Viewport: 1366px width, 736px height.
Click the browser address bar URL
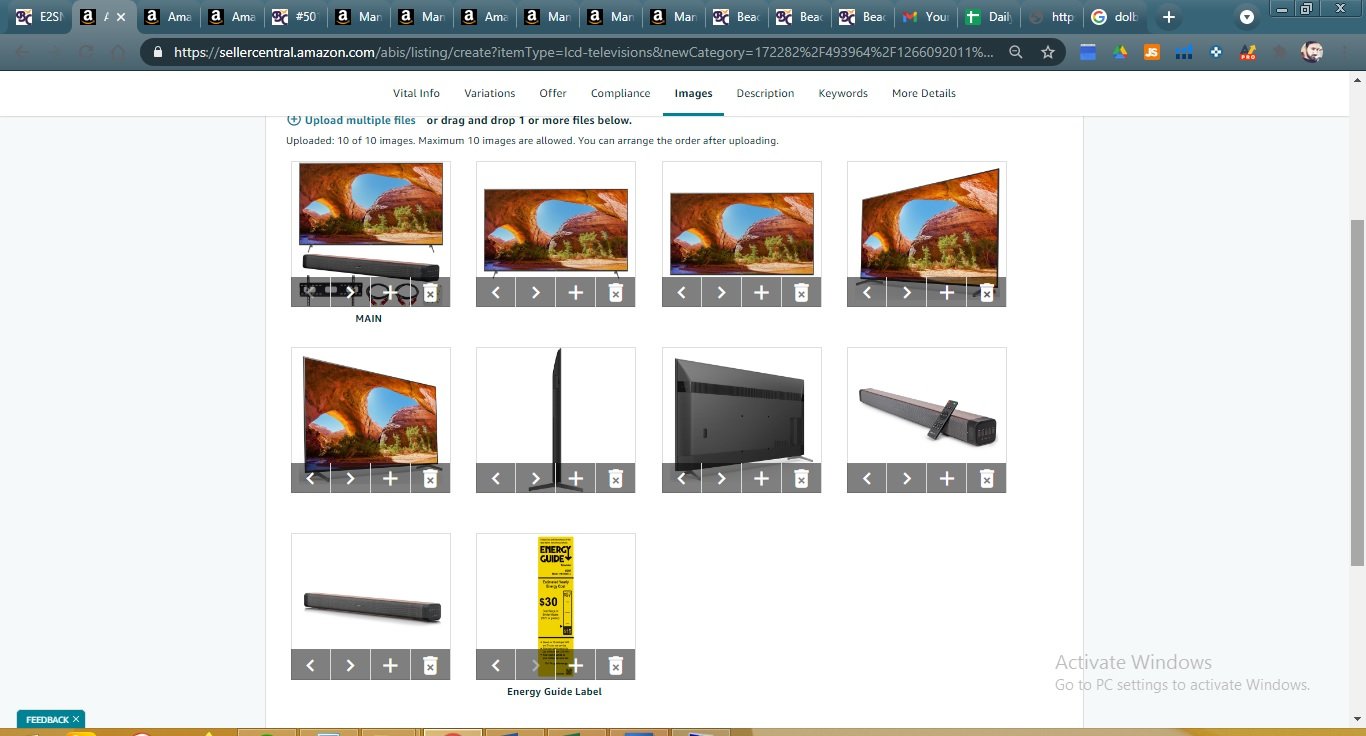point(580,52)
